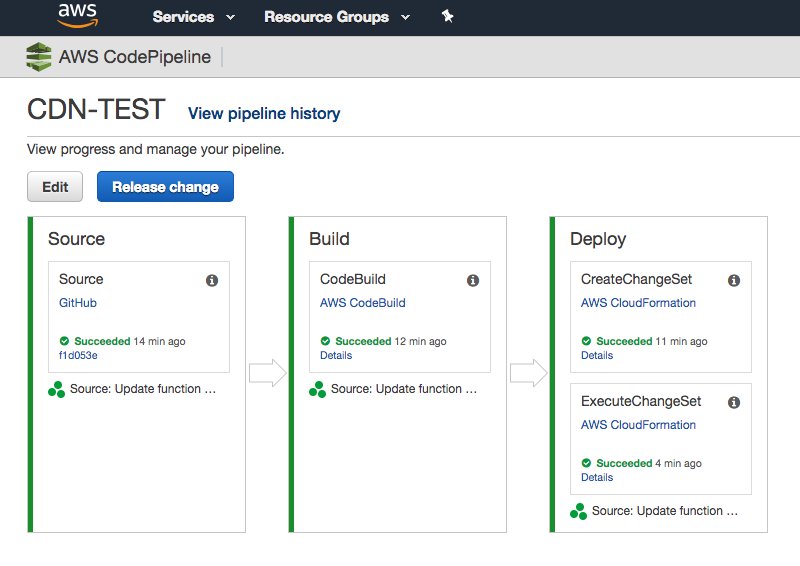Expand the Resource Groups dropdown
Screen dimensions: 800x566
click(337, 17)
